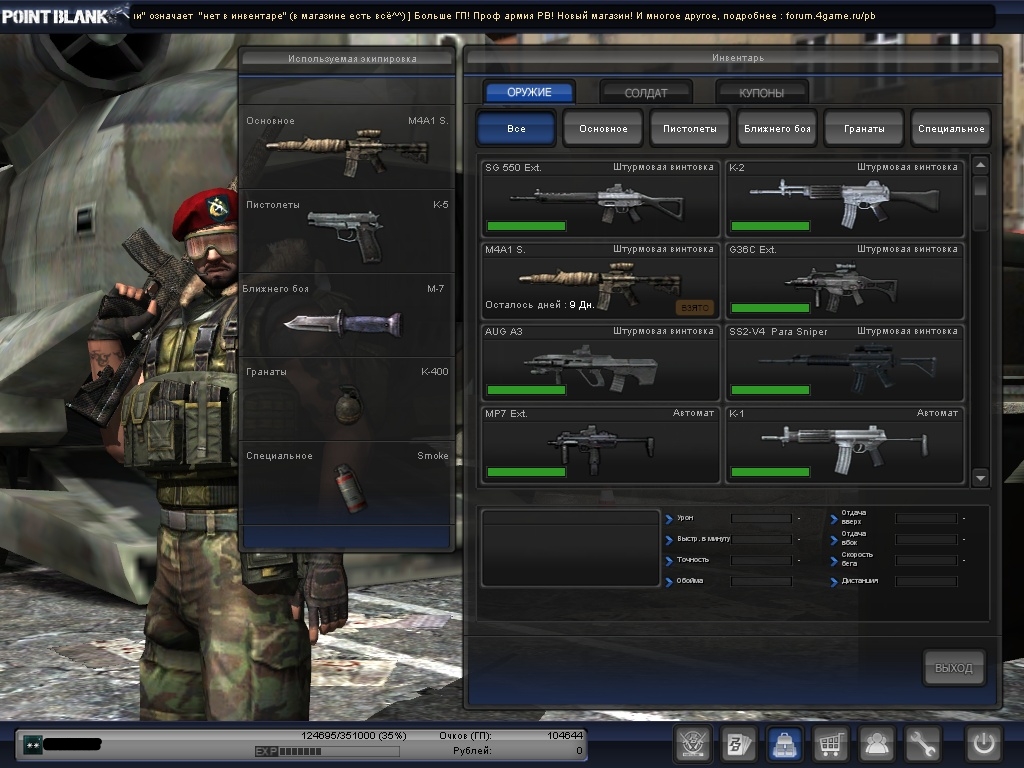The height and width of the screenshot is (768, 1024).
Task: Filter weapons by Ближнего боя
Action: [776, 129]
